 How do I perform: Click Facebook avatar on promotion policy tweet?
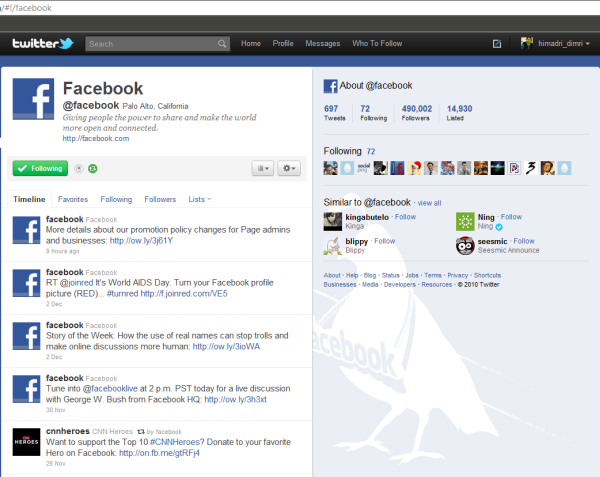tap(26, 230)
